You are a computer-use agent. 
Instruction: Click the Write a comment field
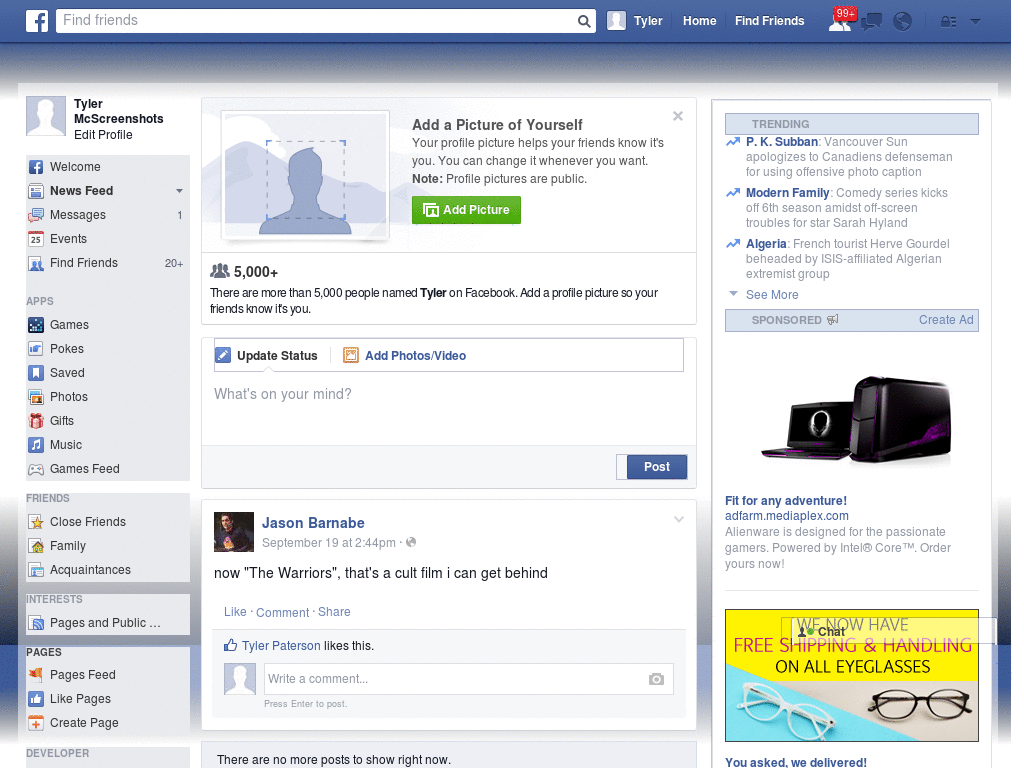pos(468,679)
